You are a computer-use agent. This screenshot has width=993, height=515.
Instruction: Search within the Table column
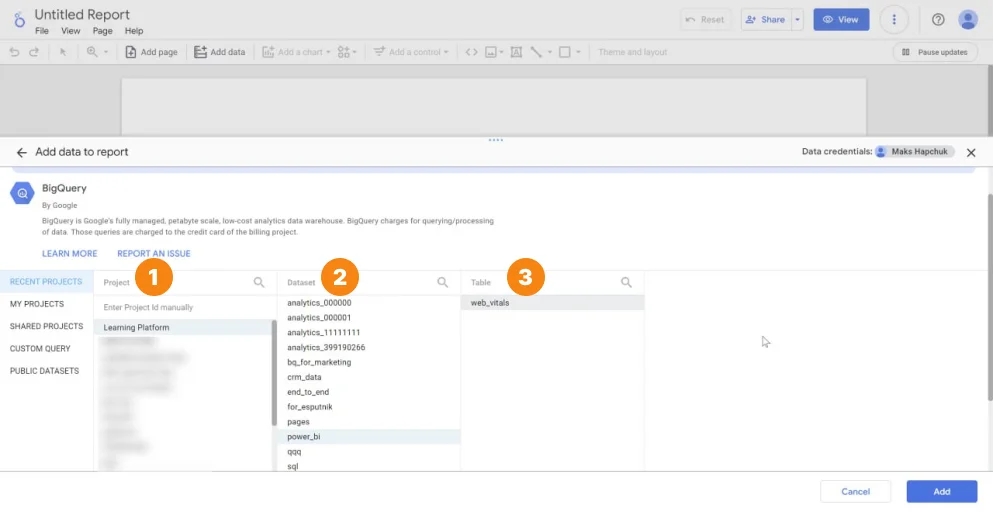tap(626, 282)
